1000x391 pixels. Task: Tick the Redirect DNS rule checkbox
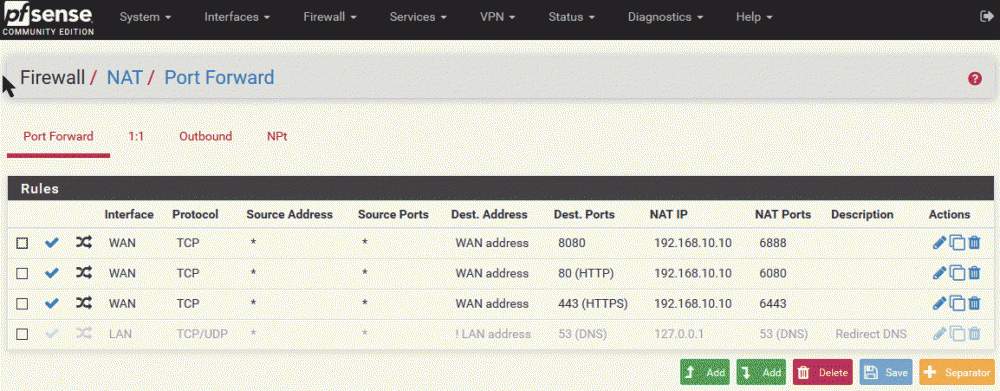click(22, 334)
